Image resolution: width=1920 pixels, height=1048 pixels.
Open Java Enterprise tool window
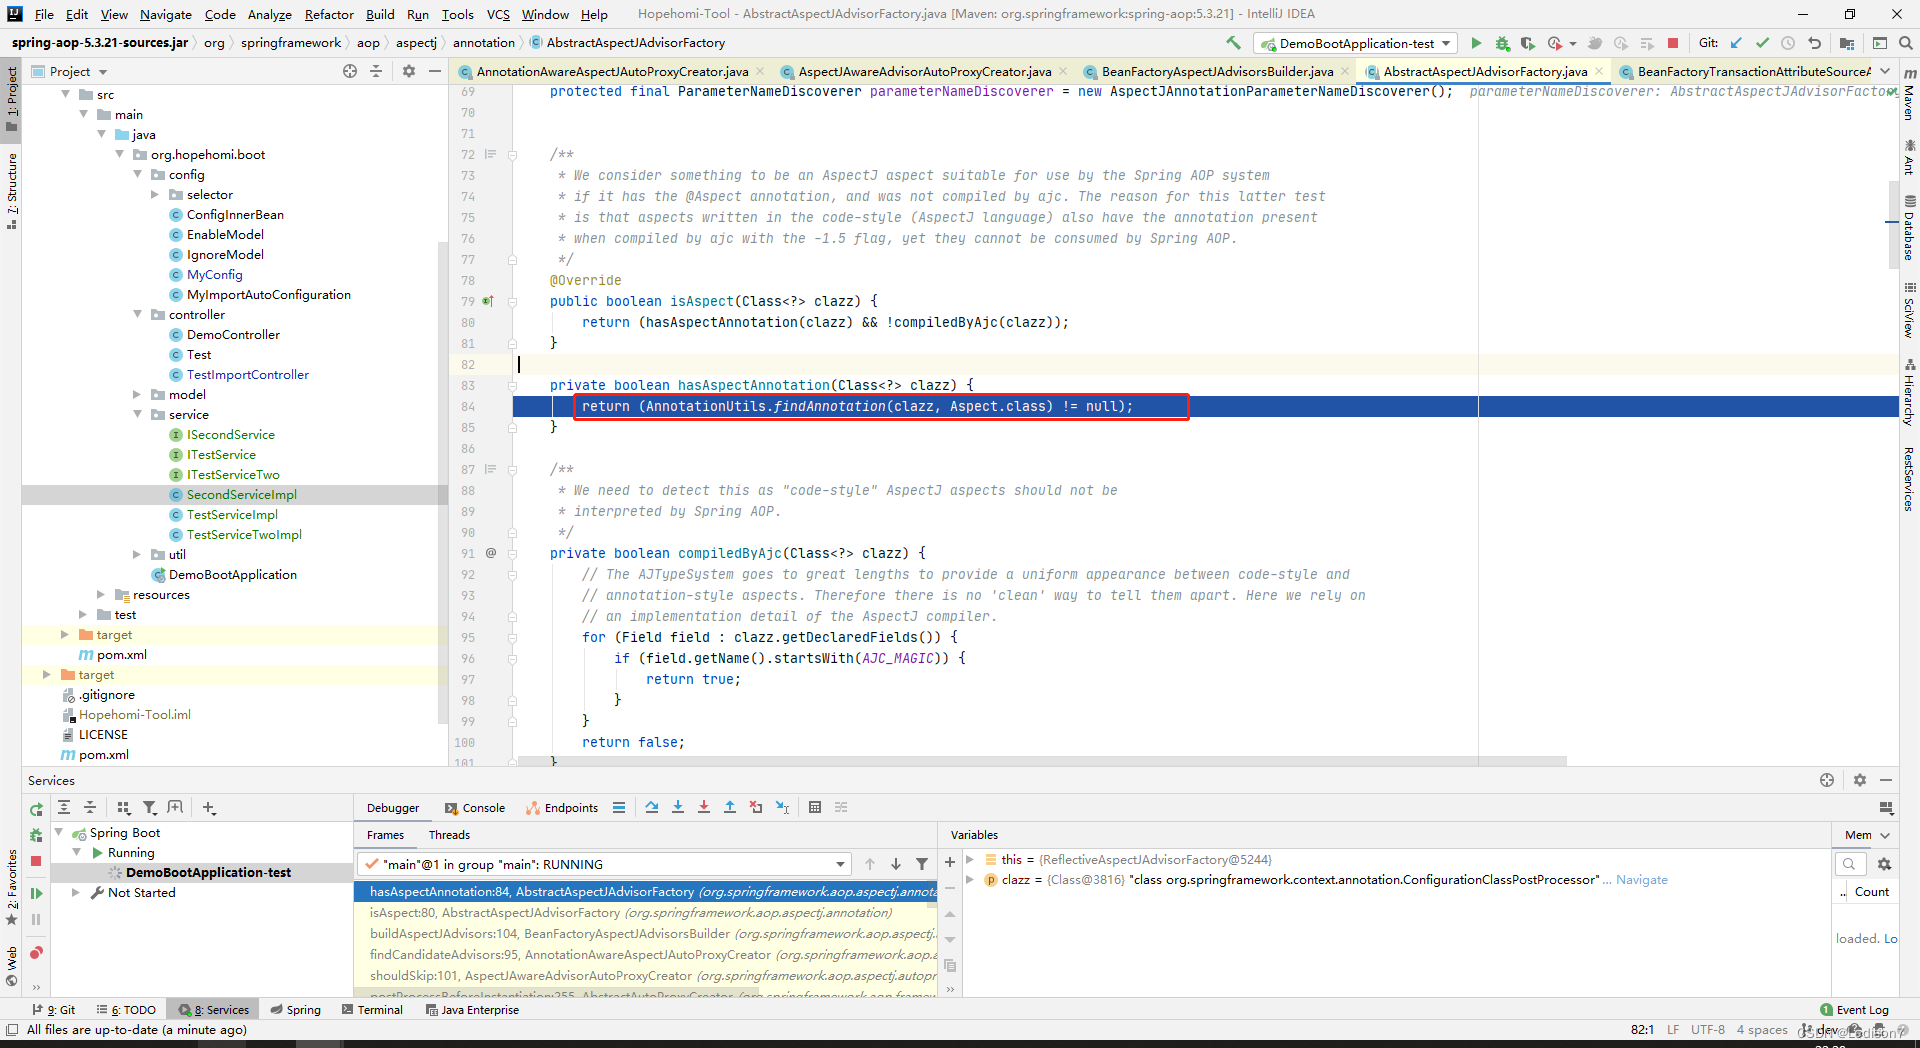click(x=472, y=1010)
